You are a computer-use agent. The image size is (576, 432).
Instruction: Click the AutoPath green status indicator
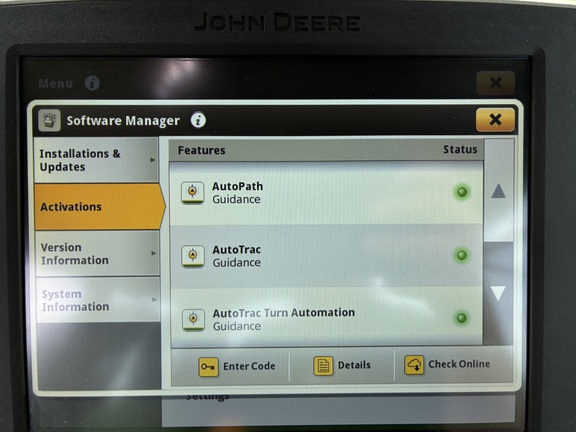(x=462, y=192)
